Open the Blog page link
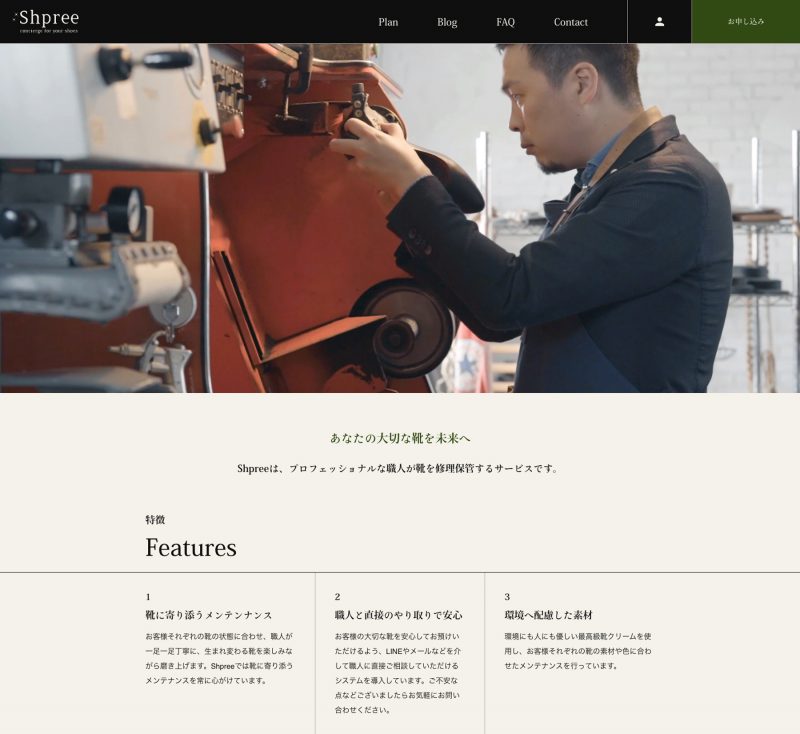This screenshot has height=734, width=800. point(447,22)
